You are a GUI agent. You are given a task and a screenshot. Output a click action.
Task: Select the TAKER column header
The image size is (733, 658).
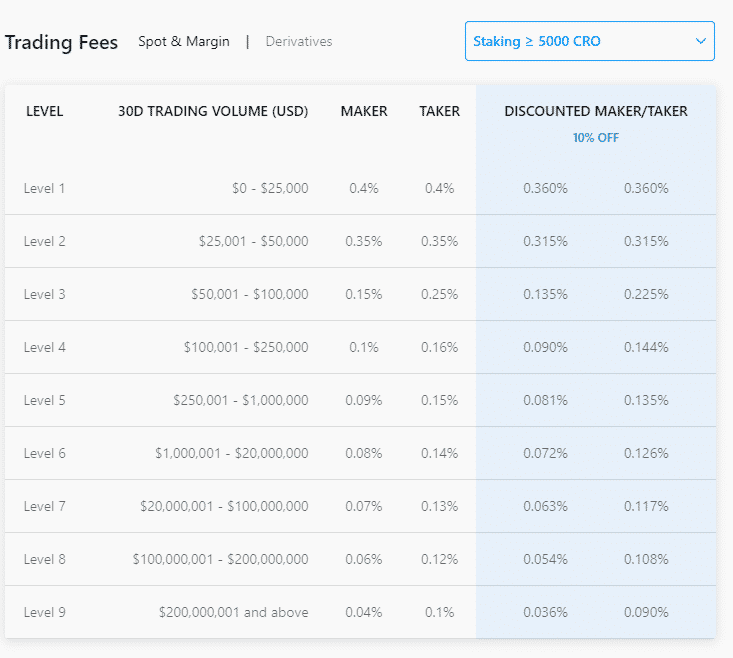pyautogui.click(x=440, y=112)
